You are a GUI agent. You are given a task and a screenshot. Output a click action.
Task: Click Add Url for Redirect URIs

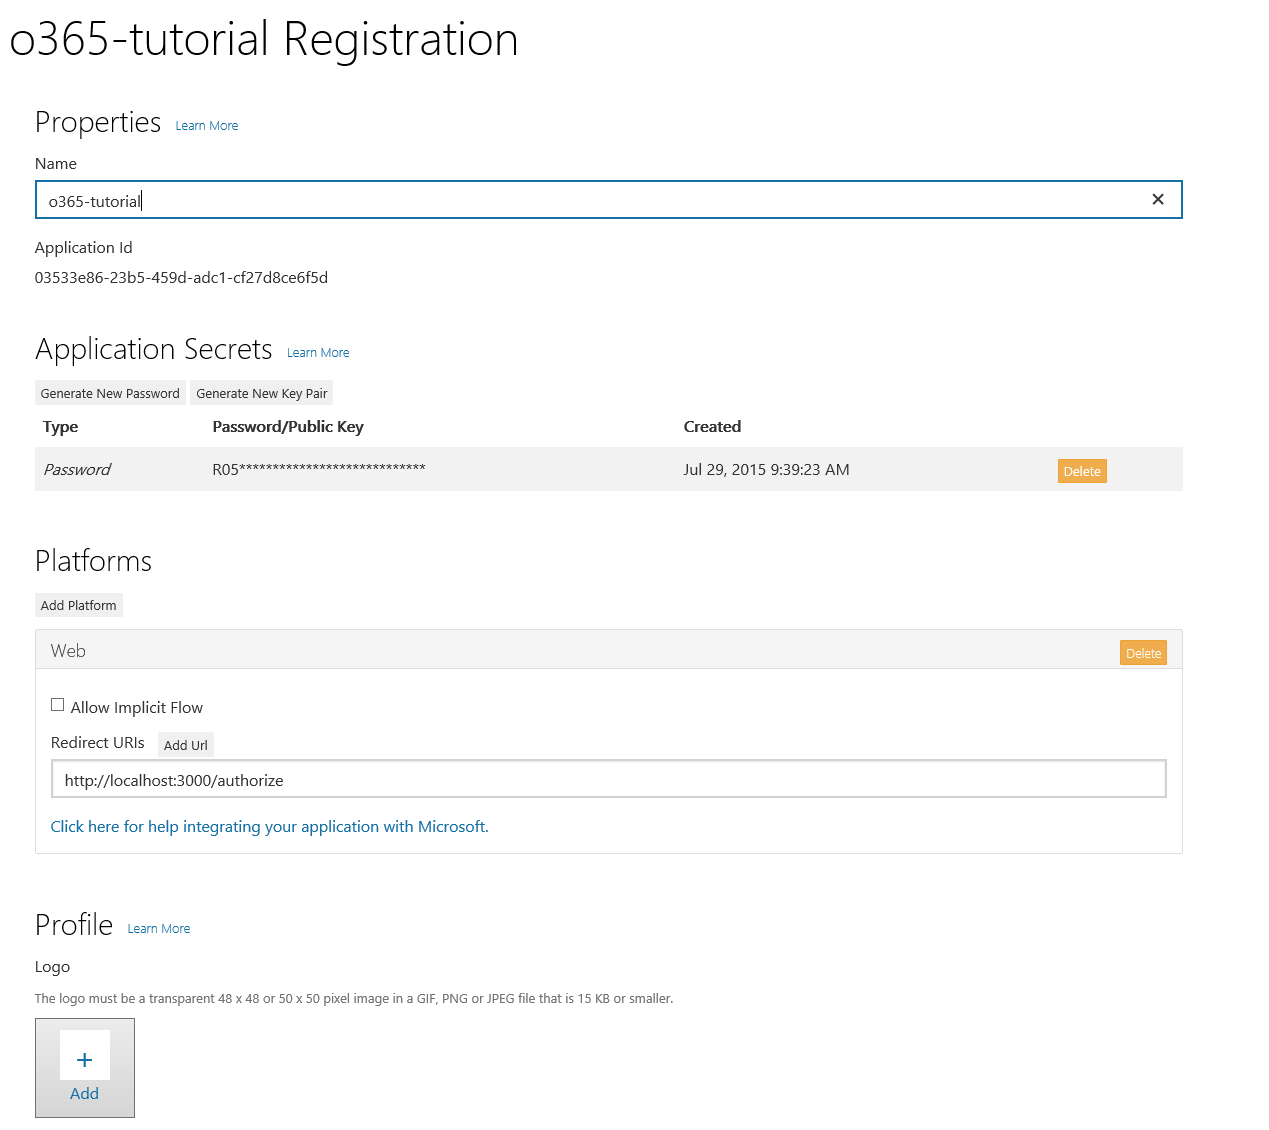click(x=186, y=745)
